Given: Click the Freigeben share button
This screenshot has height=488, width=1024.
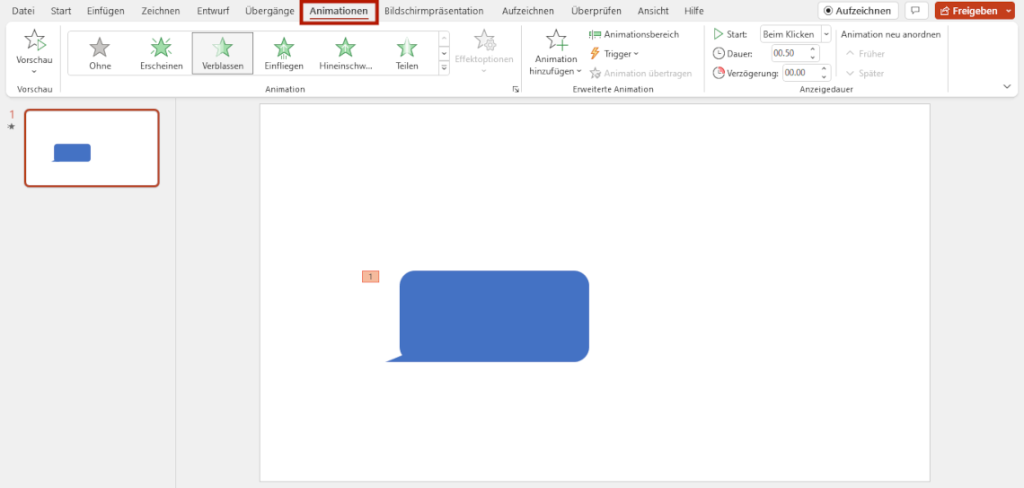Looking at the screenshot, I should [968, 10].
